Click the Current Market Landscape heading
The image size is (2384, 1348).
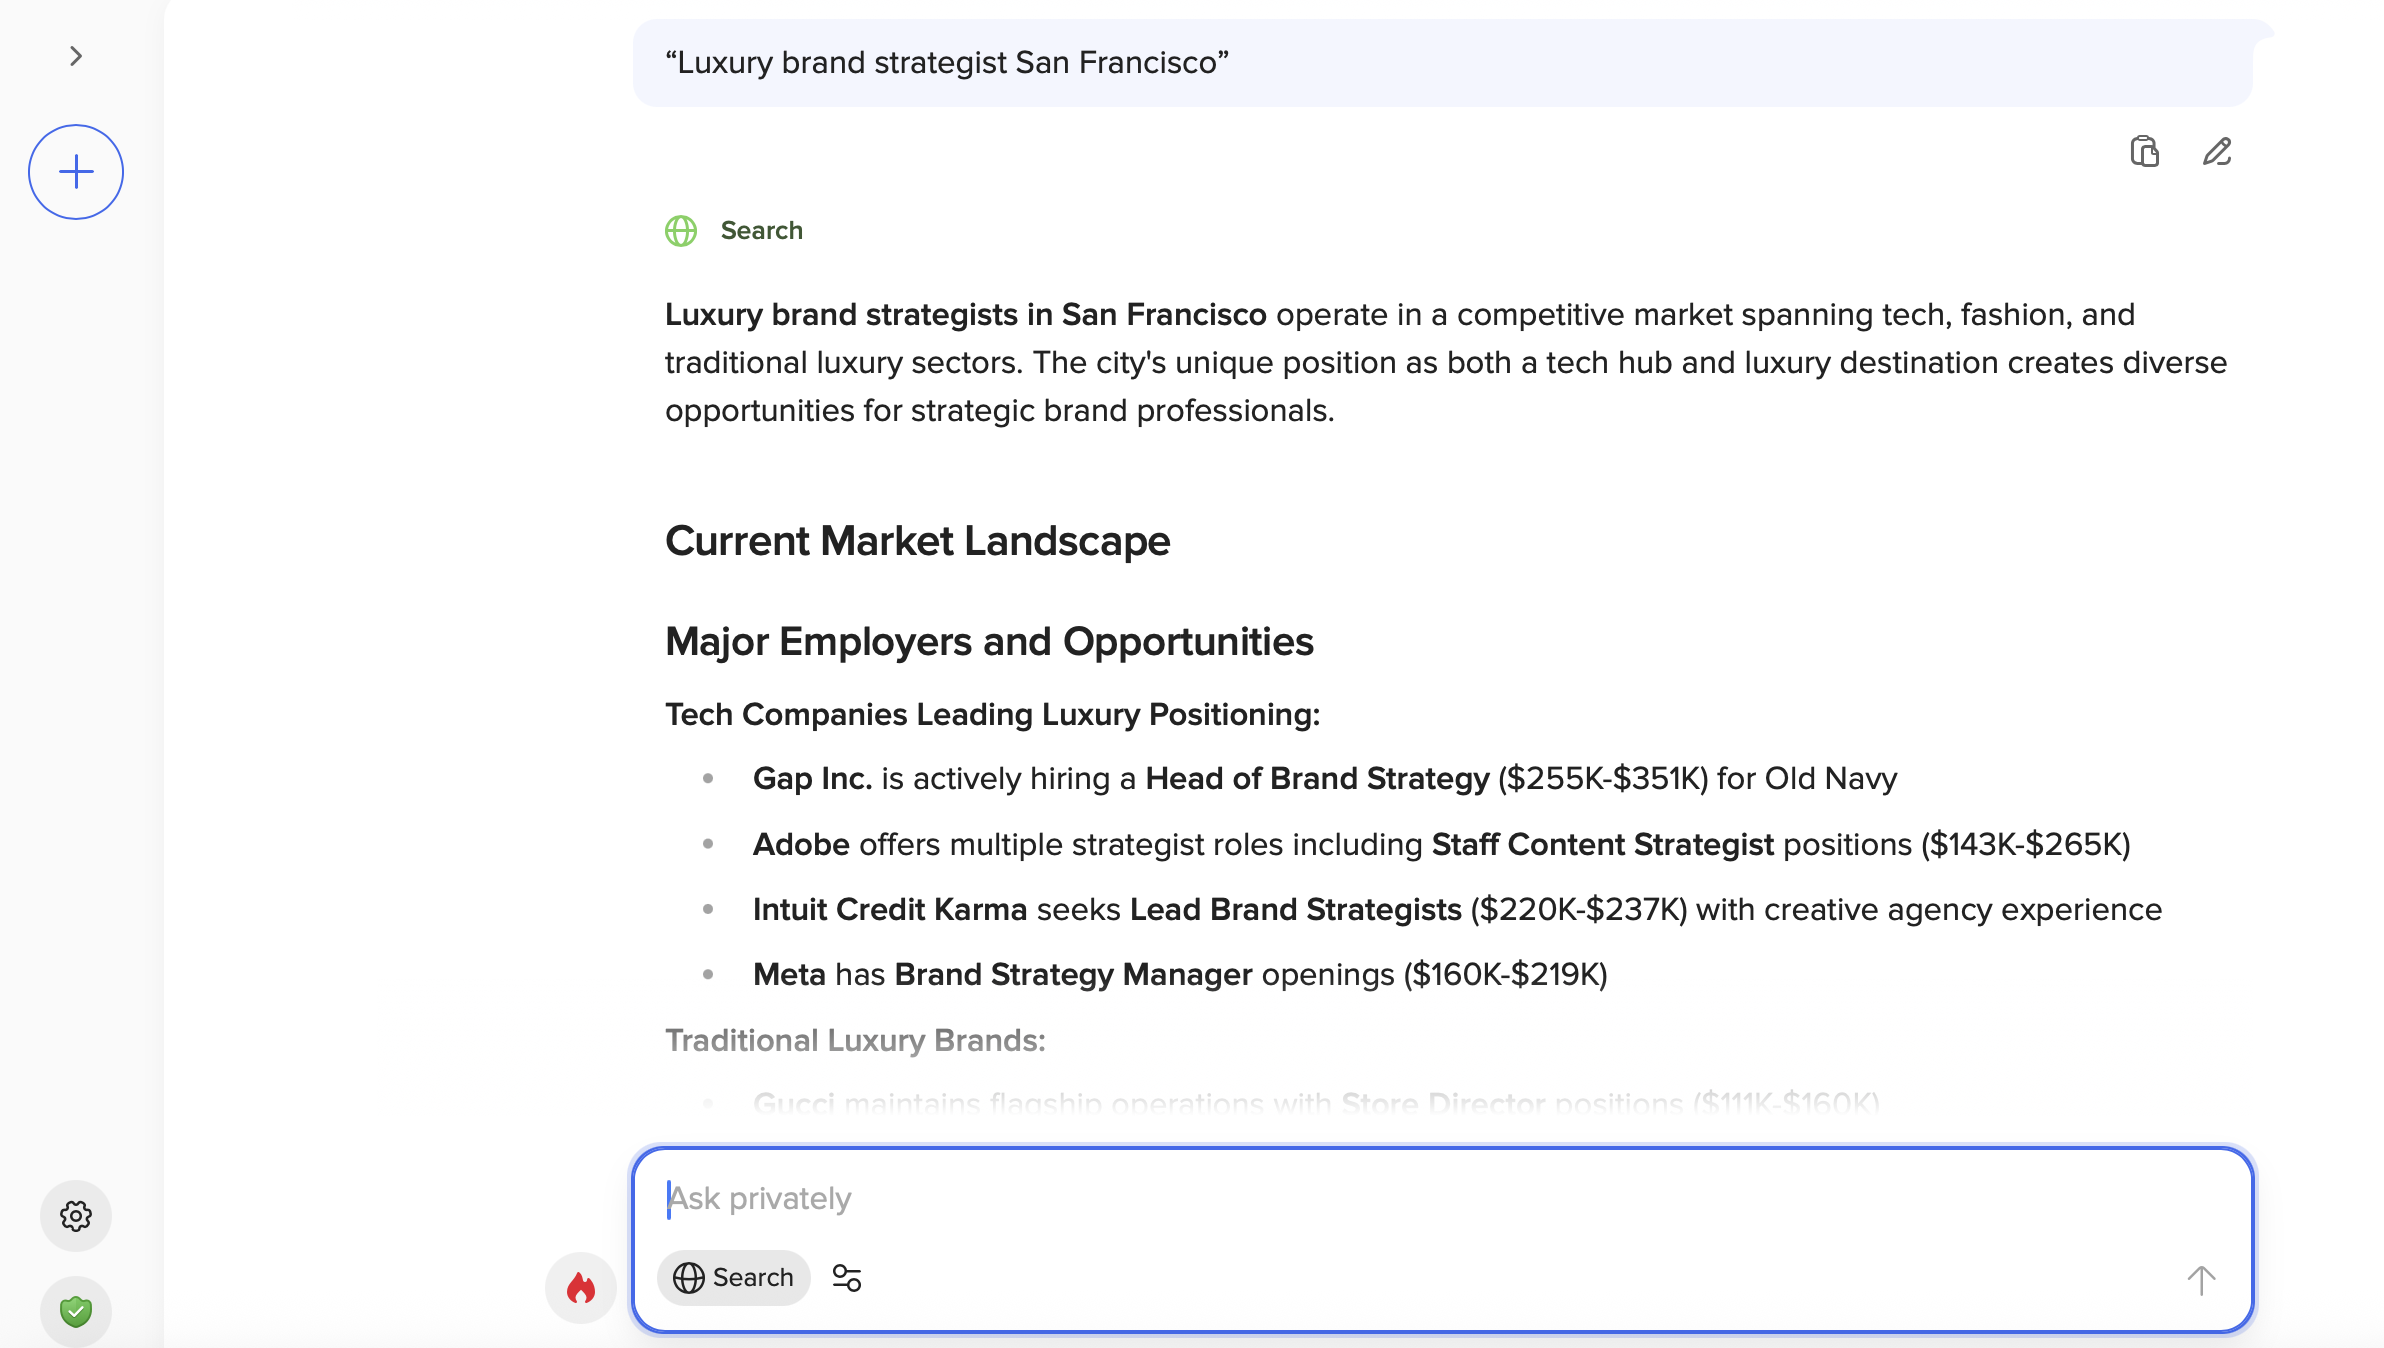tap(918, 541)
